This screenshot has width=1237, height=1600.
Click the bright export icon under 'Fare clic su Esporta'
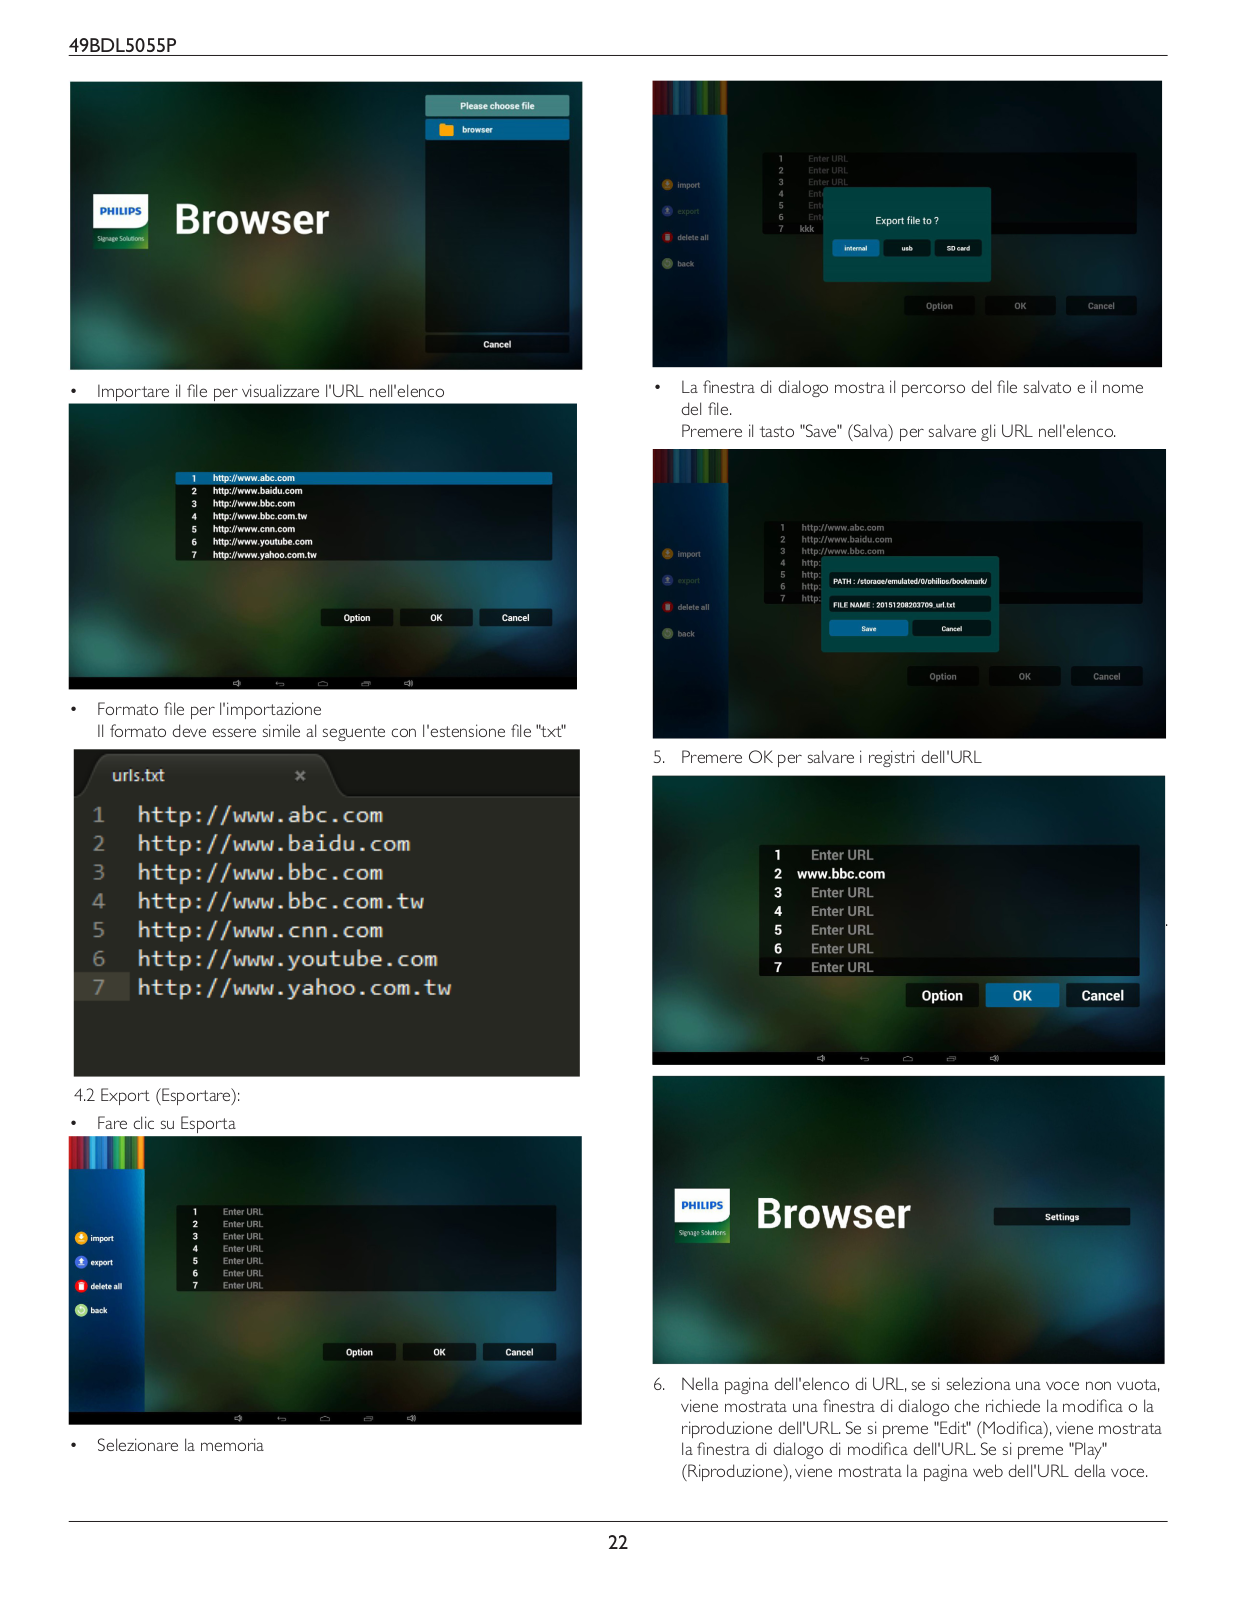81,1262
